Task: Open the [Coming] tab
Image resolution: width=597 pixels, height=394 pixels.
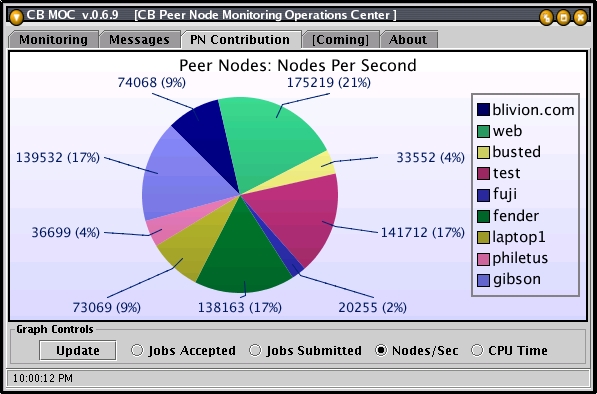Action: point(340,40)
